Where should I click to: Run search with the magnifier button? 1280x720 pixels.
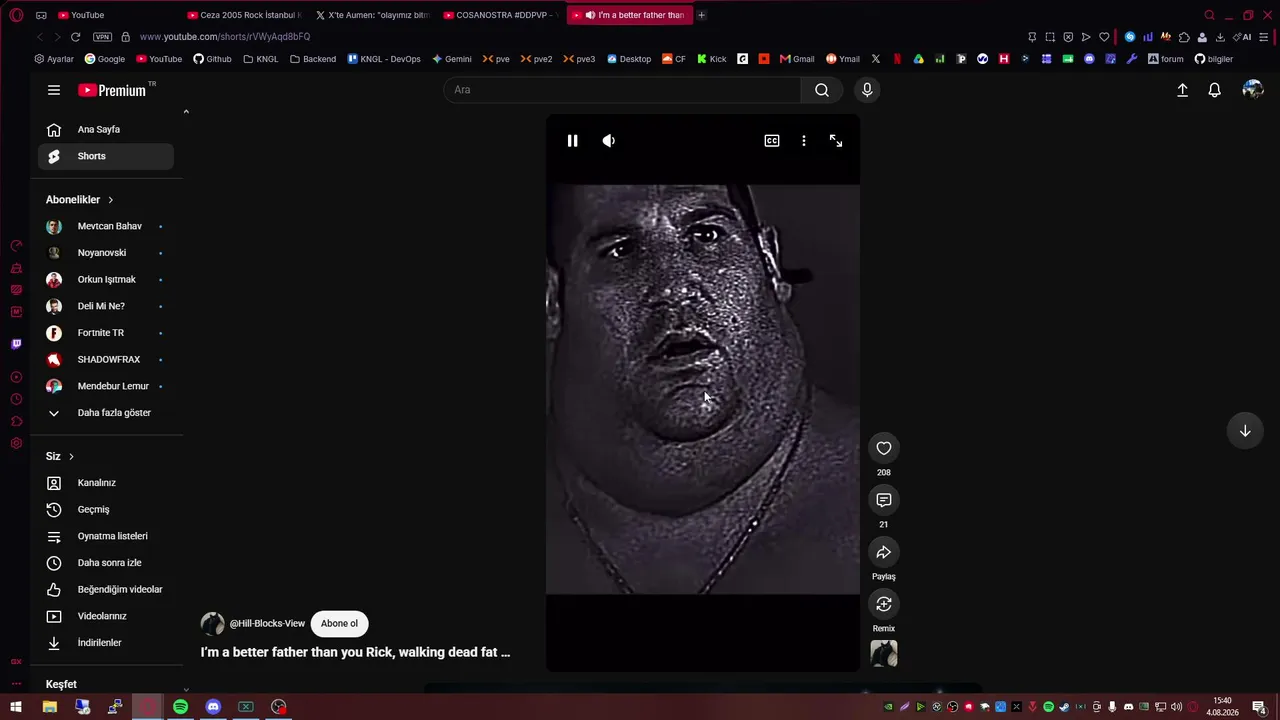click(822, 90)
